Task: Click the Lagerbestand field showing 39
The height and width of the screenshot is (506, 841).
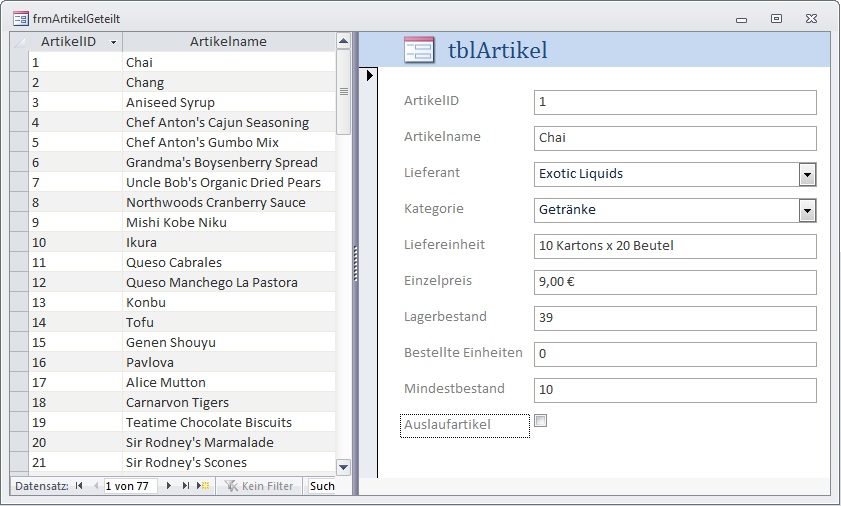Action: point(675,318)
